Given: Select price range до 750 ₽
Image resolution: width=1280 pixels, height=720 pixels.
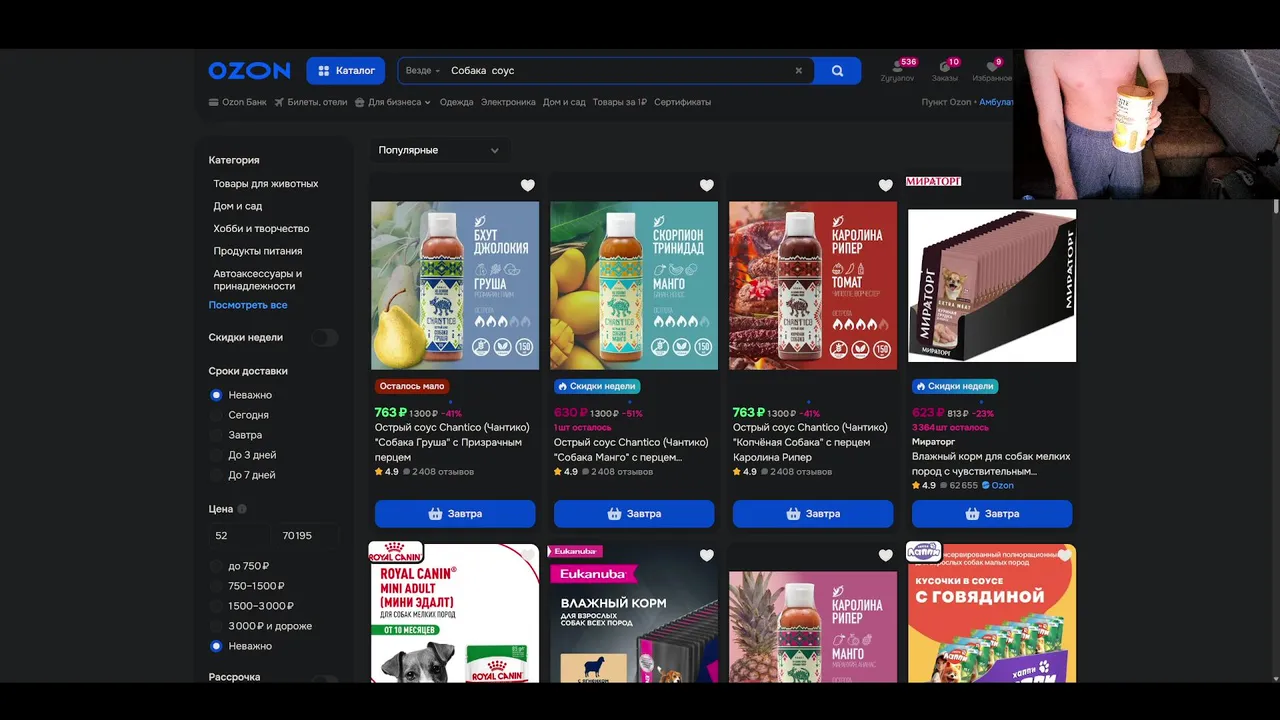Looking at the screenshot, I should tap(240, 566).
